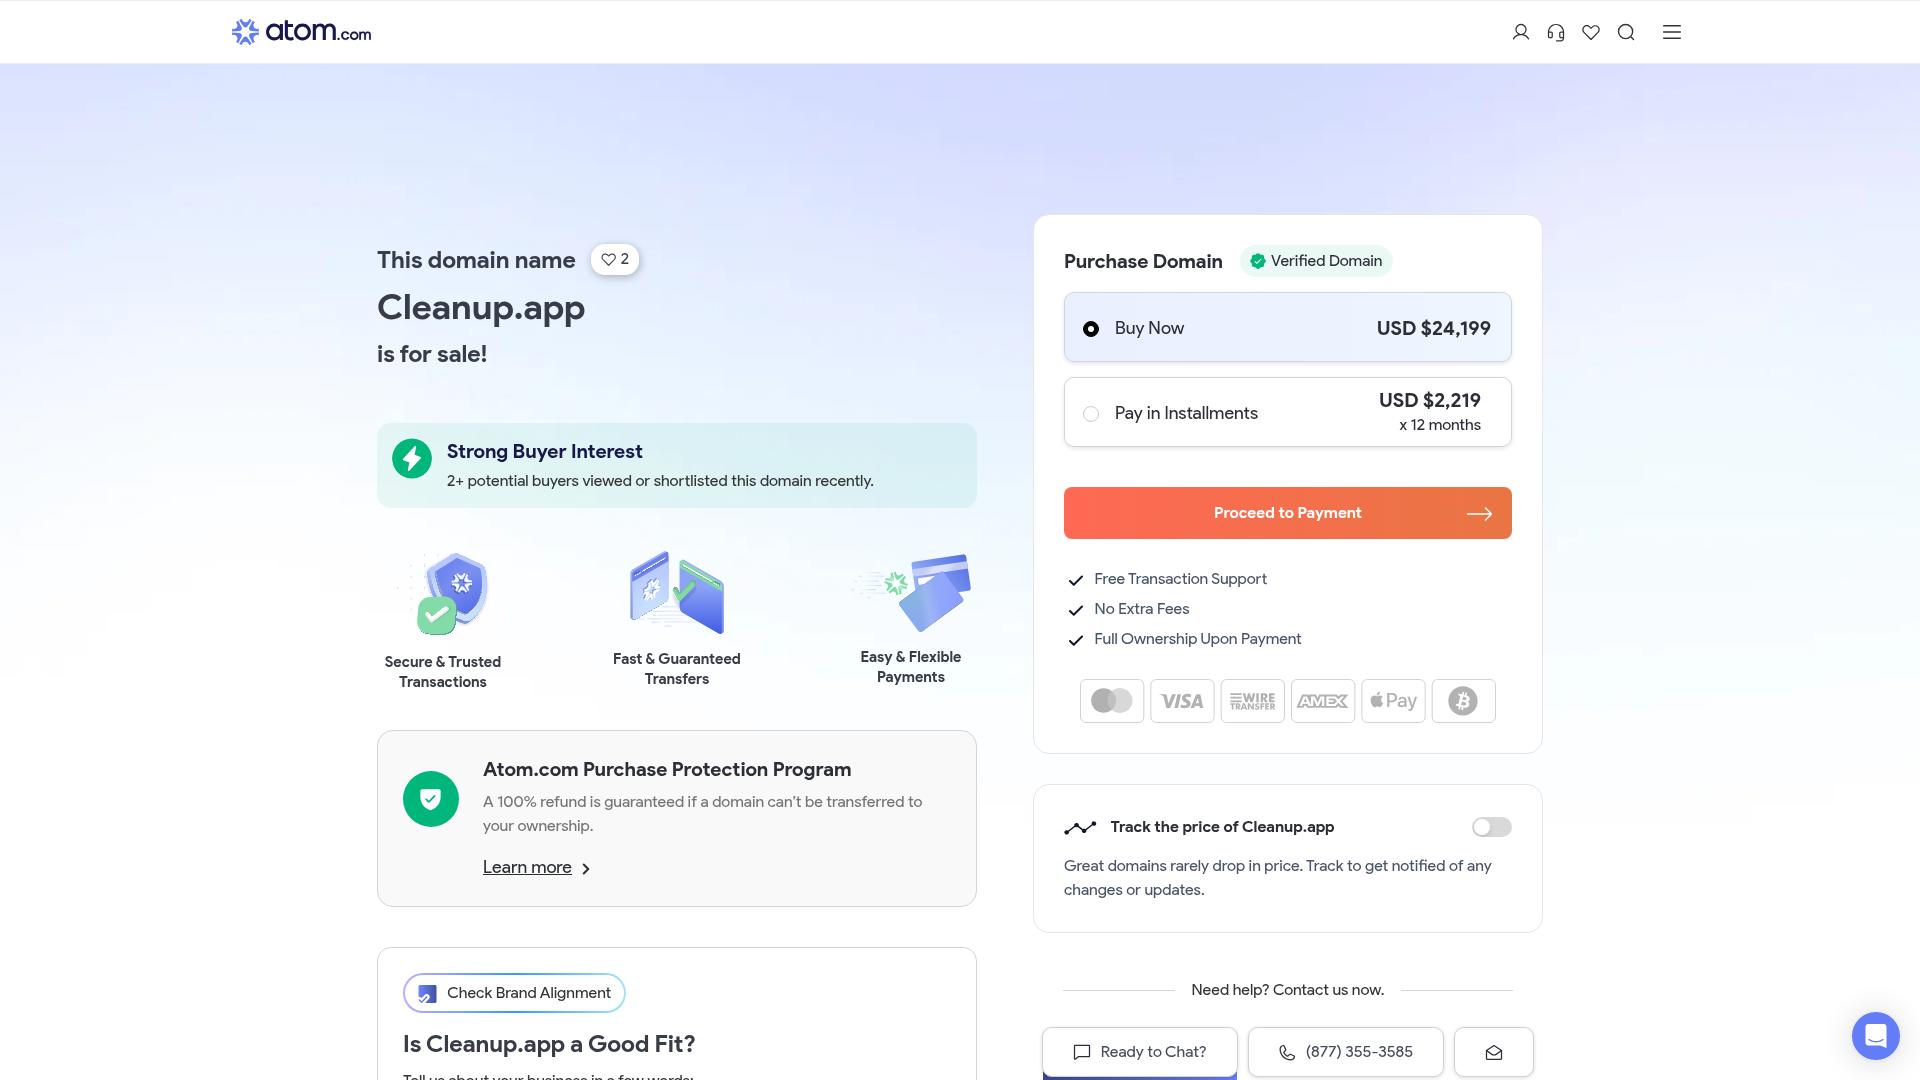Open the favorites heart icon in header
The image size is (1920, 1080).
point(1591,31)
